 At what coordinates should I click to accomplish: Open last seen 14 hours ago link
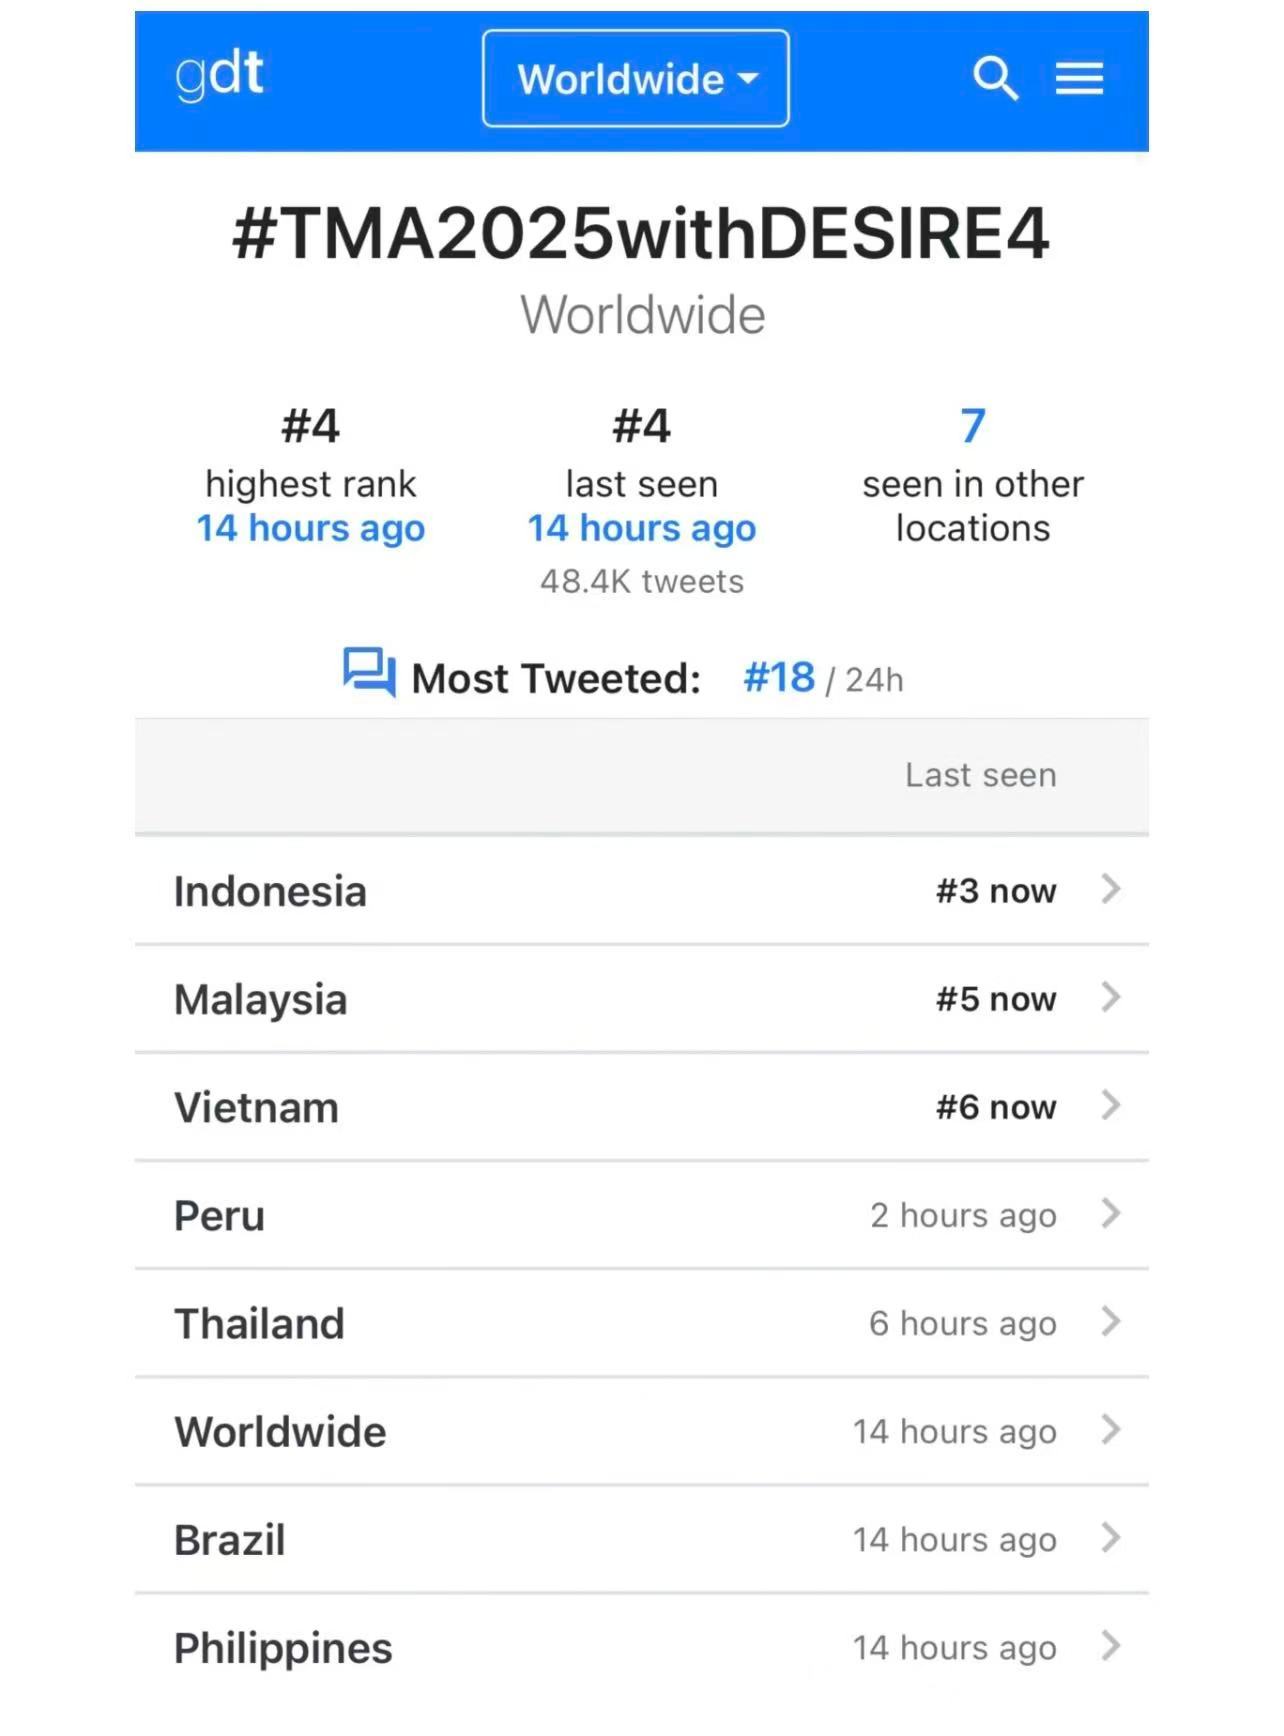click(x=642, y=528)
